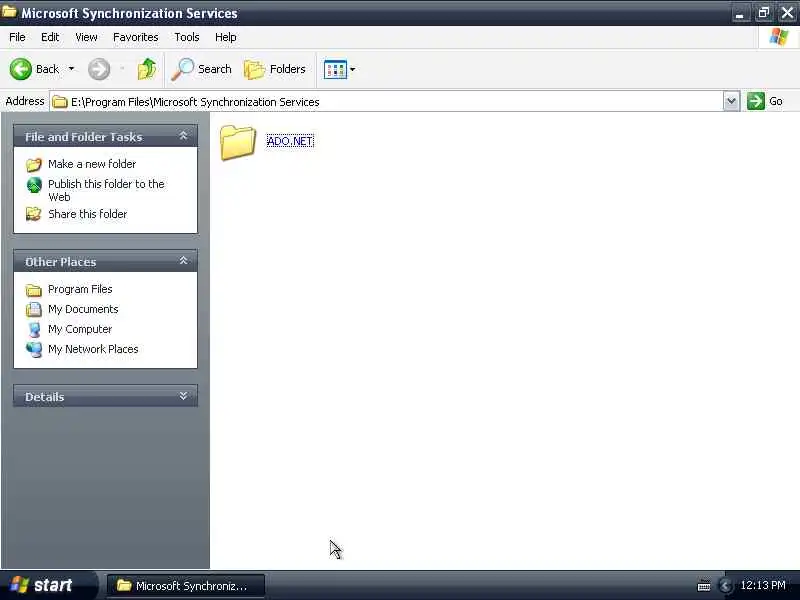The image size is (800, 600).
Task: Open My Network Places link
Action: click(93, 349)
